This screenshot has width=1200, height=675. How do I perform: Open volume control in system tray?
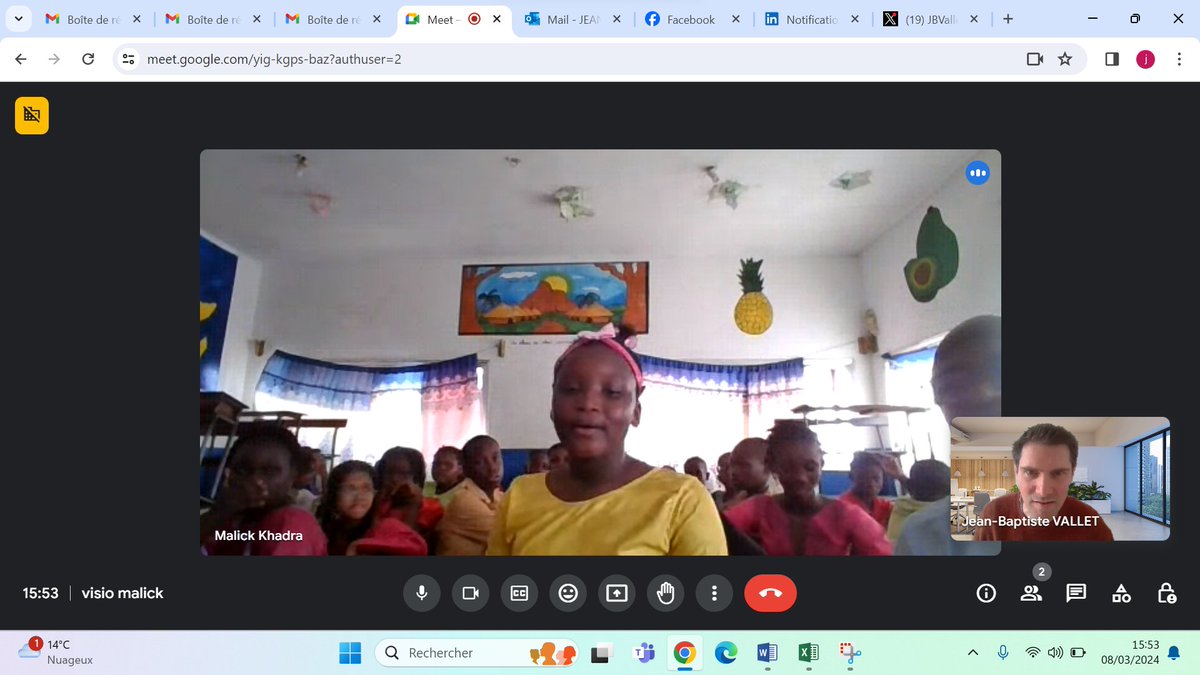pos(1055,653)
